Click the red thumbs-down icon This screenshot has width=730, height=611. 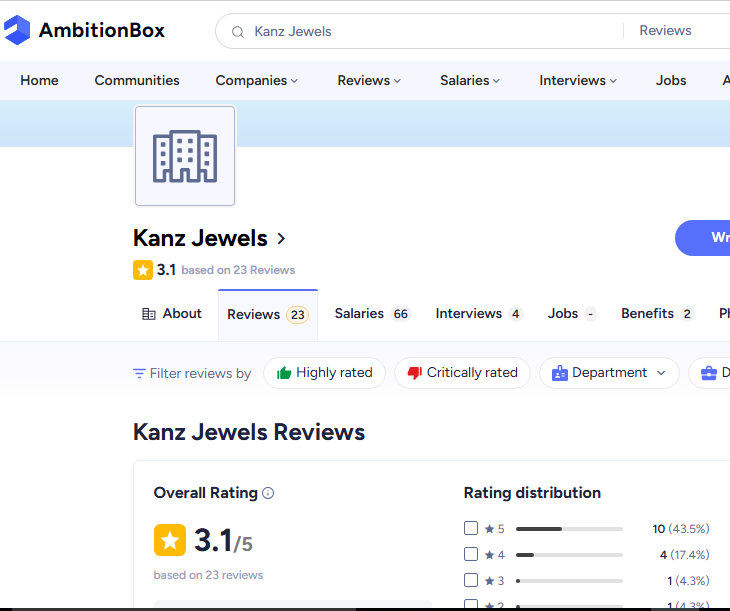(414, 373)
